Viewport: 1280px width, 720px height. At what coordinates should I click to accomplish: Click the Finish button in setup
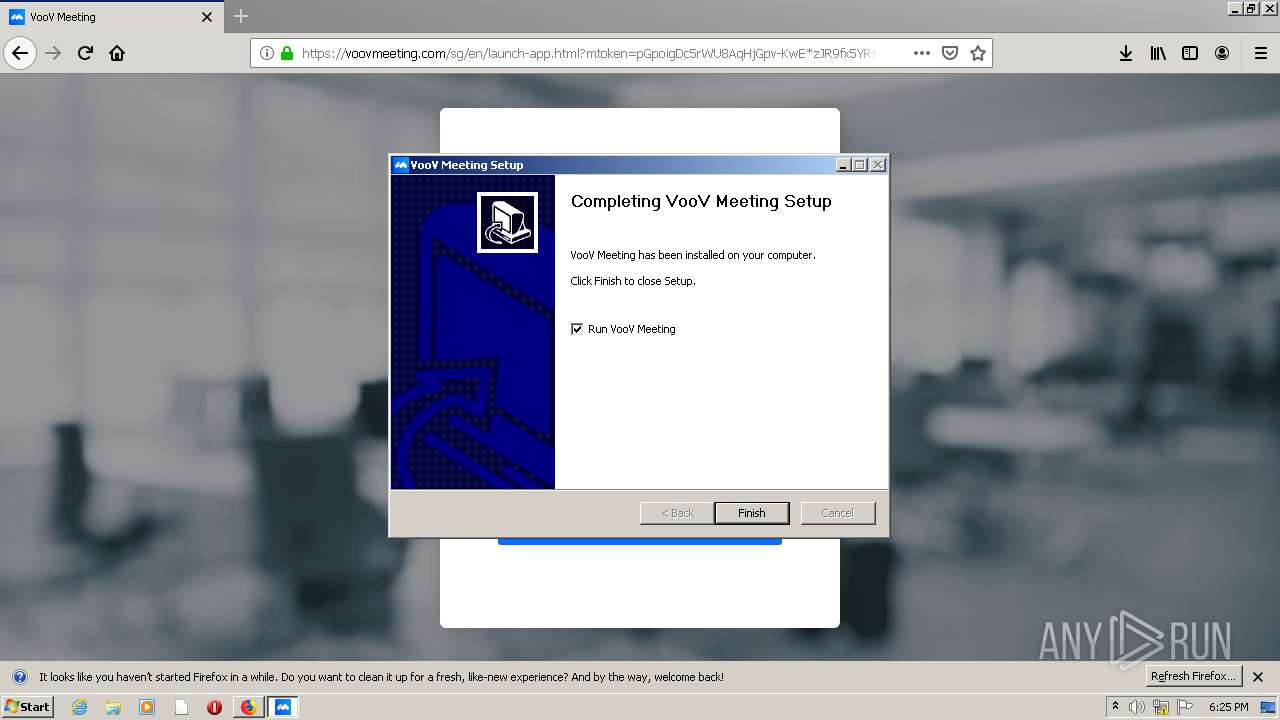pos(751,513)
